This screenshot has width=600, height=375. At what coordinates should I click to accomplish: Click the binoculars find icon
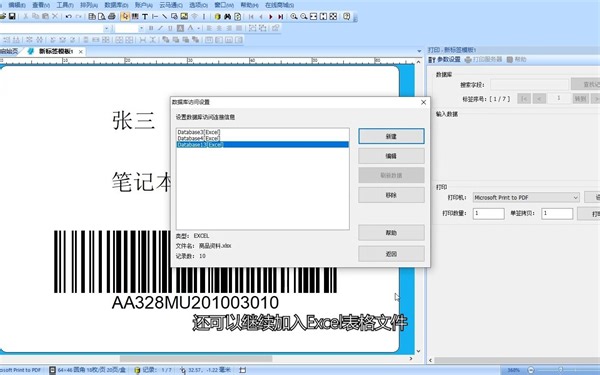click(228, 16)
